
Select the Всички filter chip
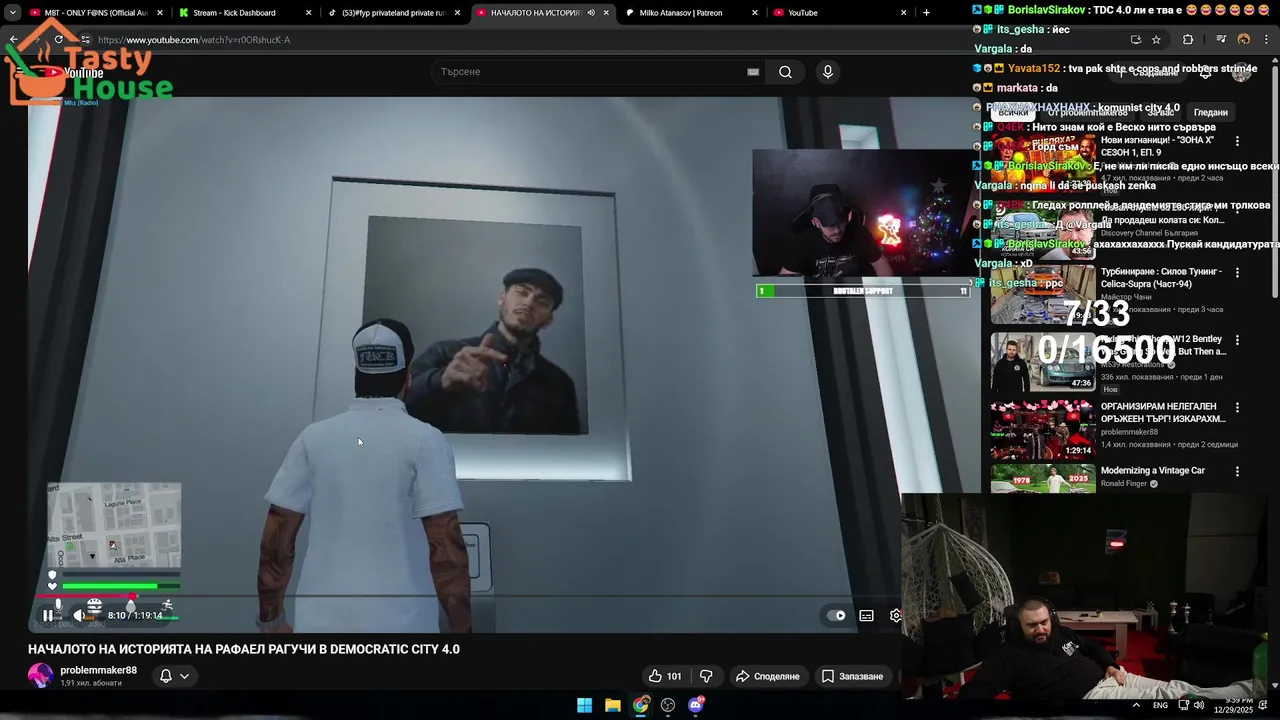[1012, 113]
